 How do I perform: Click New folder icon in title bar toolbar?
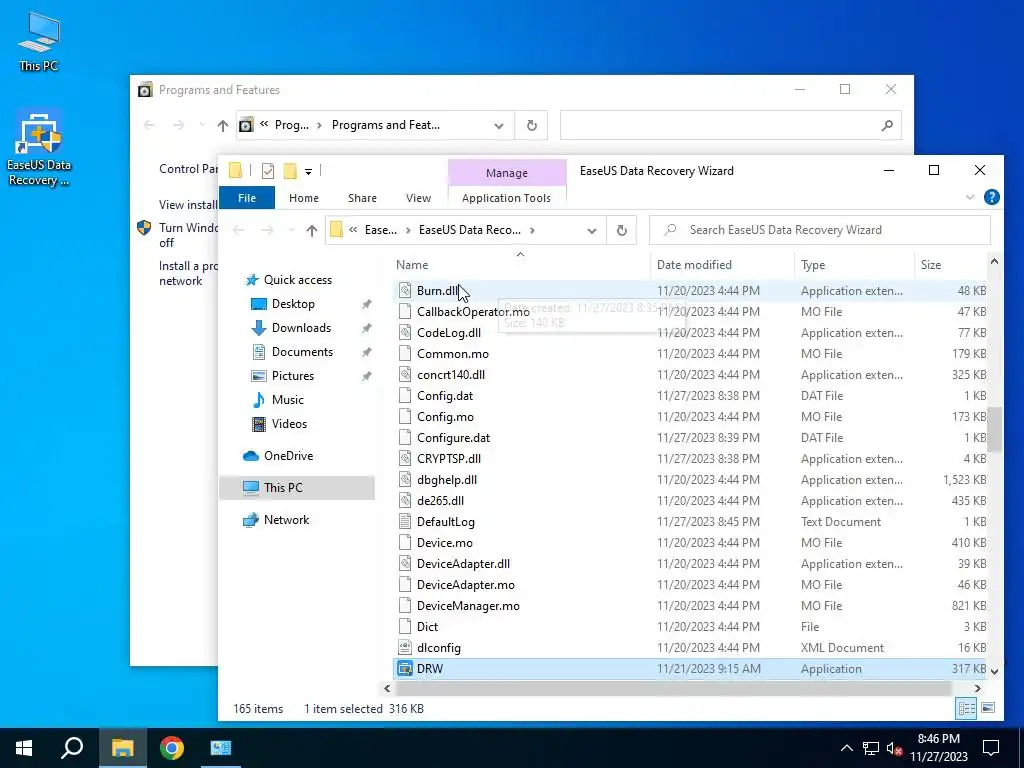[289, 171]
